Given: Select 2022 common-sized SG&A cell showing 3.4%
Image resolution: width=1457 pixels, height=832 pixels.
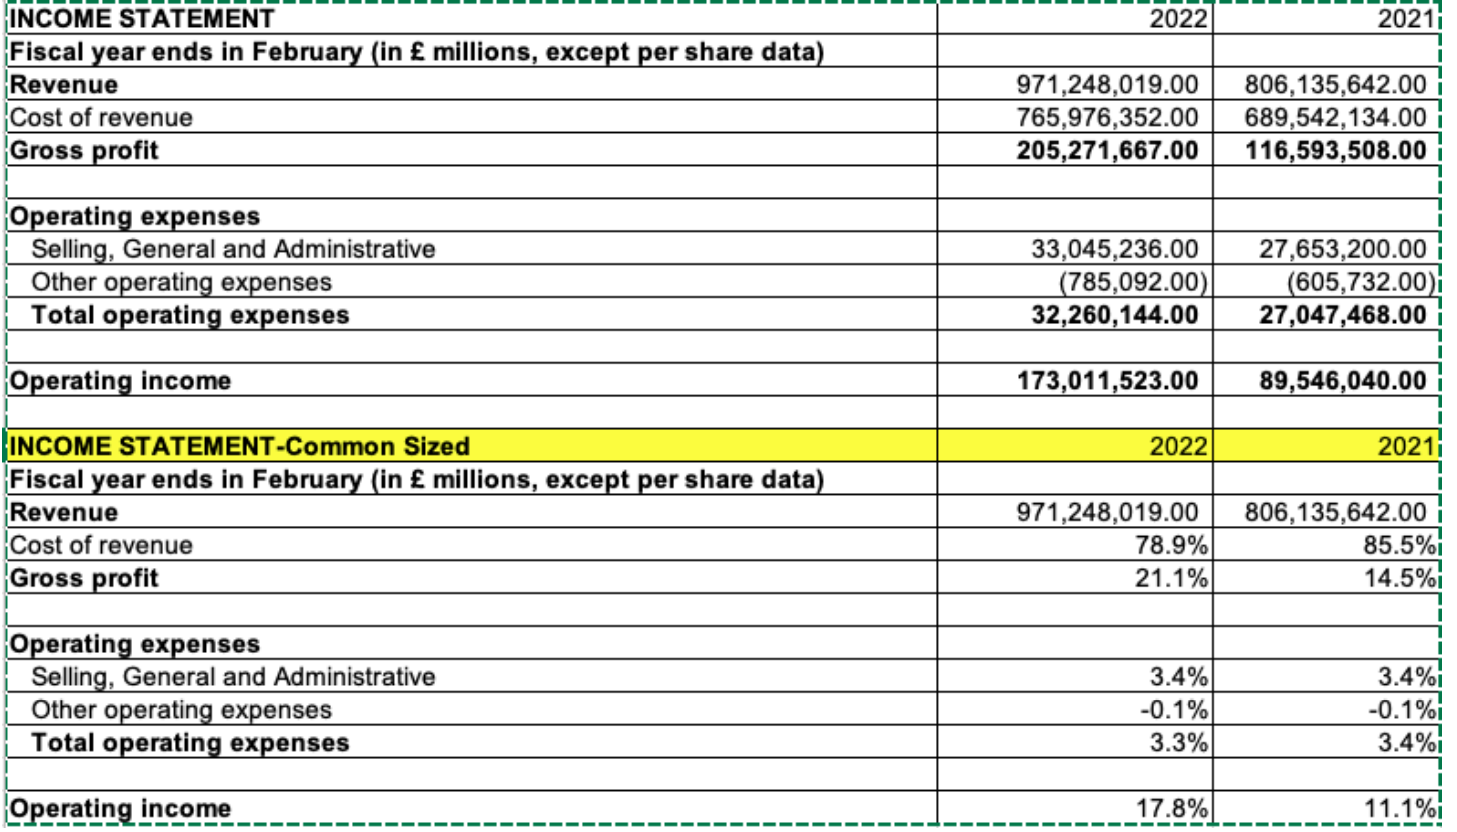Looking at the screenshot, I should coord(1075,677).
